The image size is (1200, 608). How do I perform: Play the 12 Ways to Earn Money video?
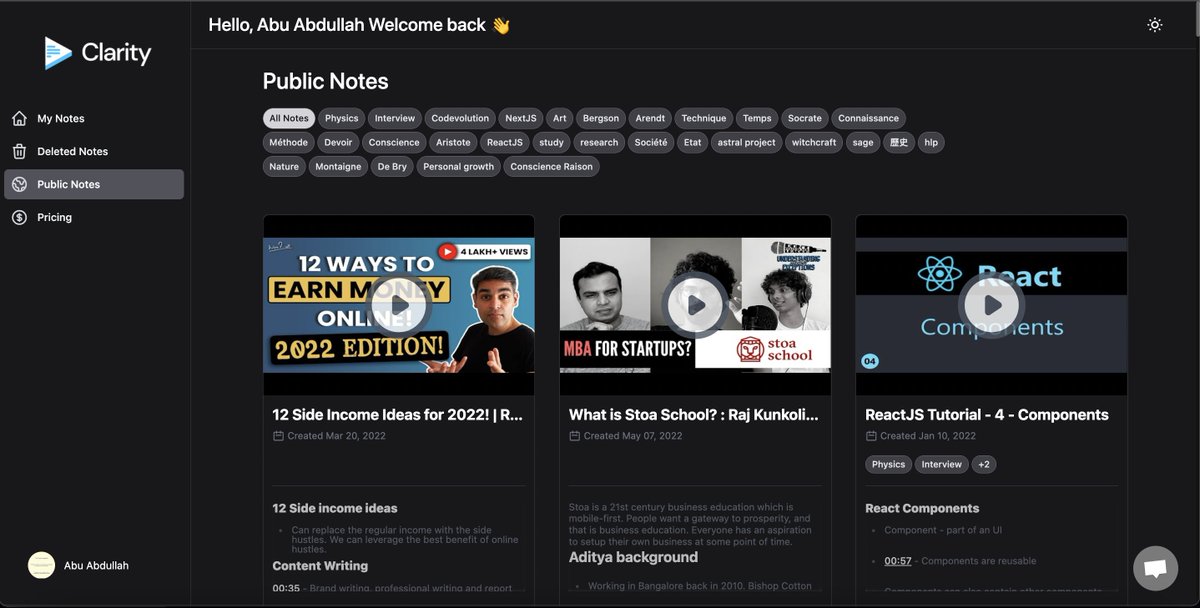pyautogui.click(x=399, y=305)
